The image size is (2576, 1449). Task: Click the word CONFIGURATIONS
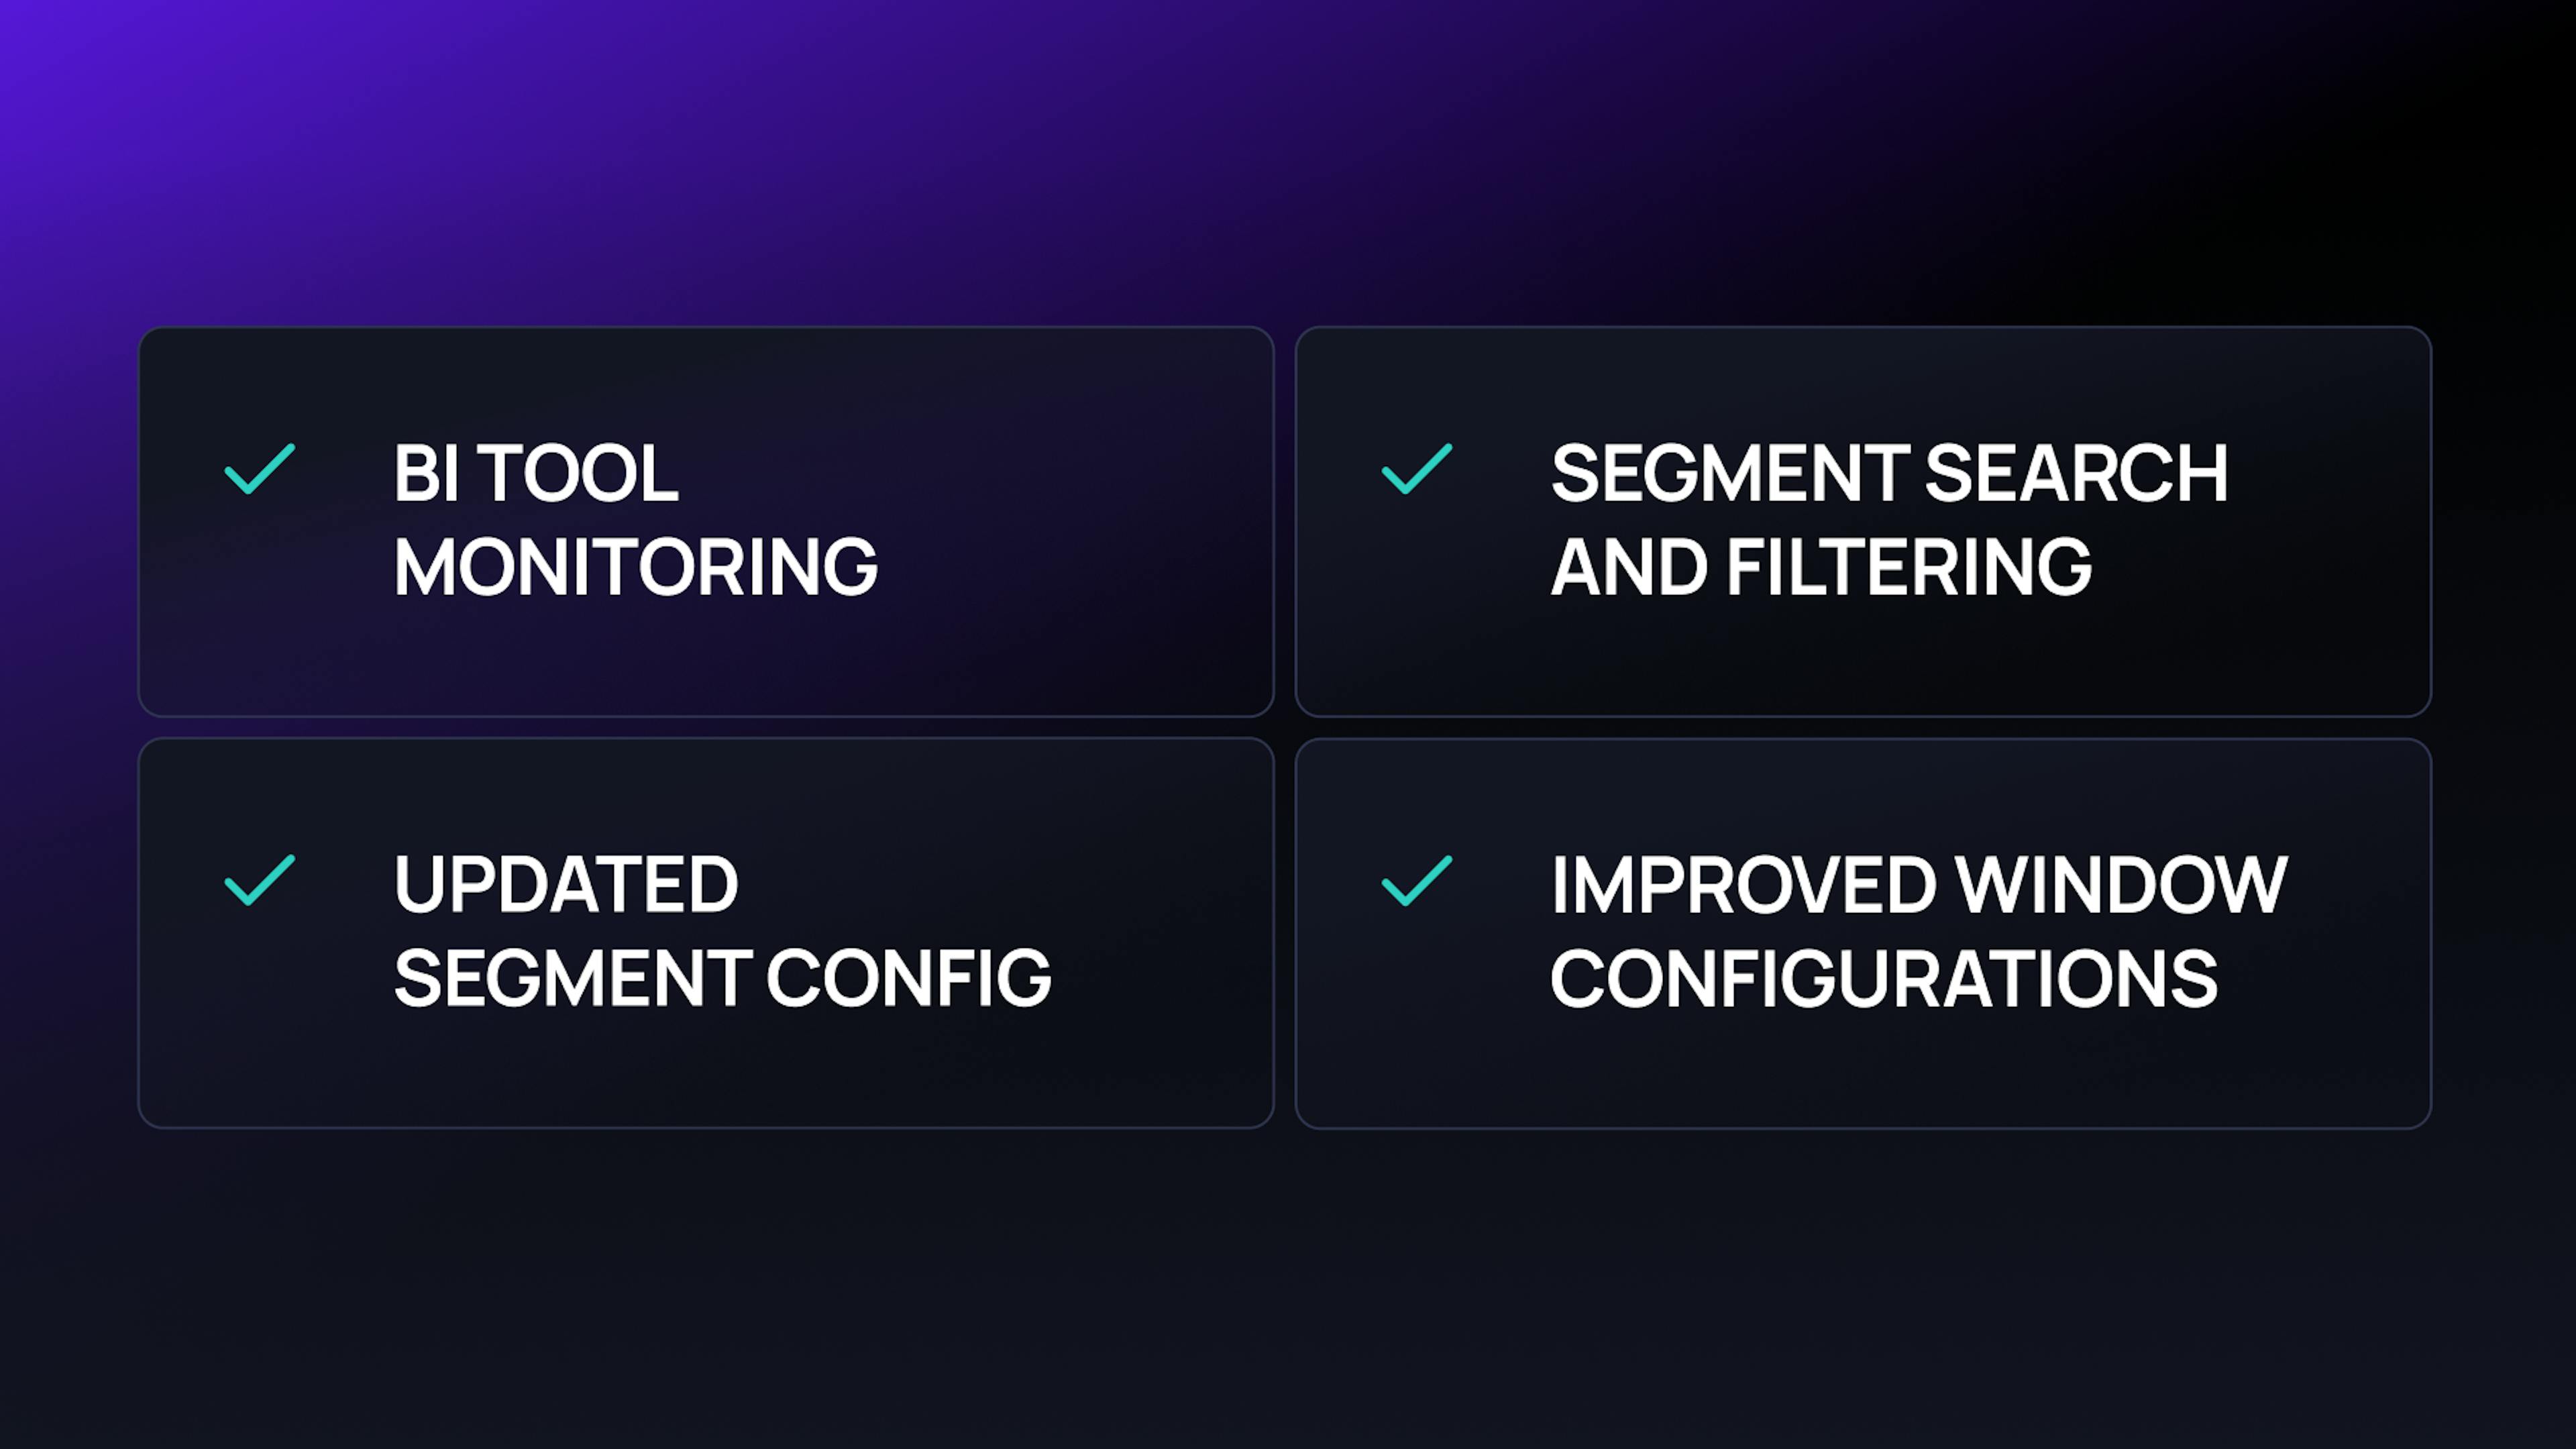click(1884, 978)
